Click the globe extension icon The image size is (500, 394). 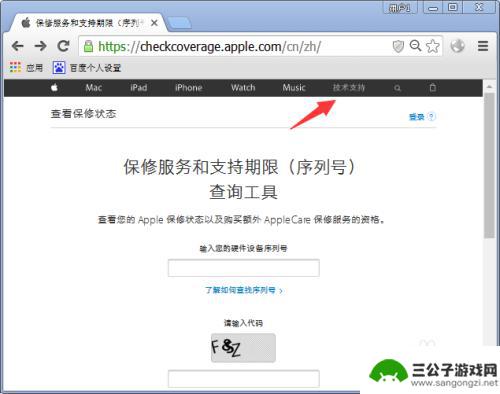458,46
